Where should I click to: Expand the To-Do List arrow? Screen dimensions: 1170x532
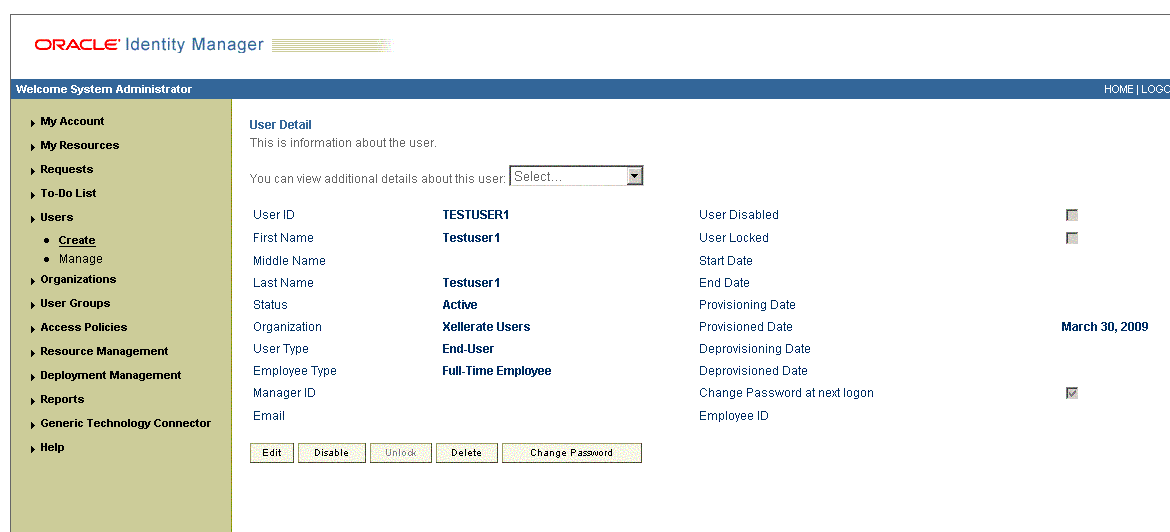33,195
